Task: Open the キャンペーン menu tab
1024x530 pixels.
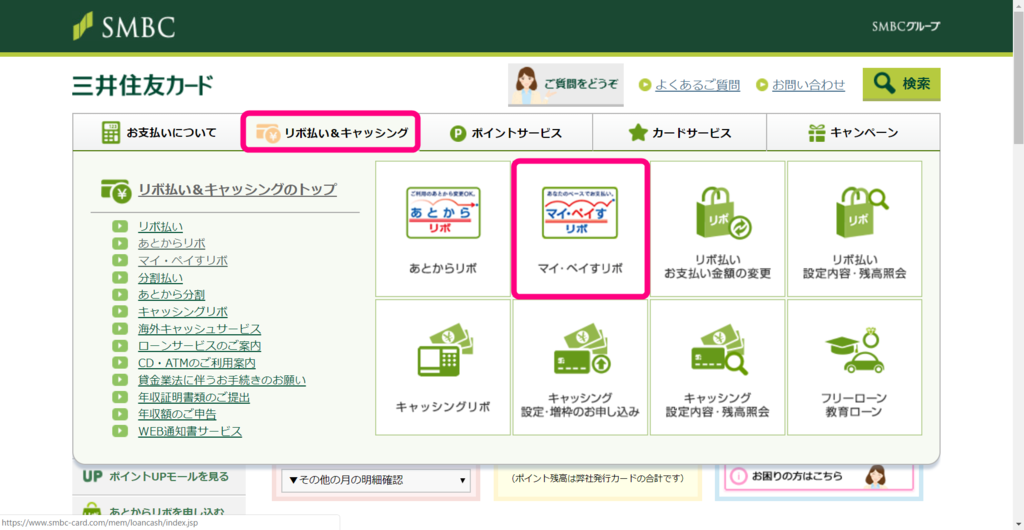Action: coord(853,133)
